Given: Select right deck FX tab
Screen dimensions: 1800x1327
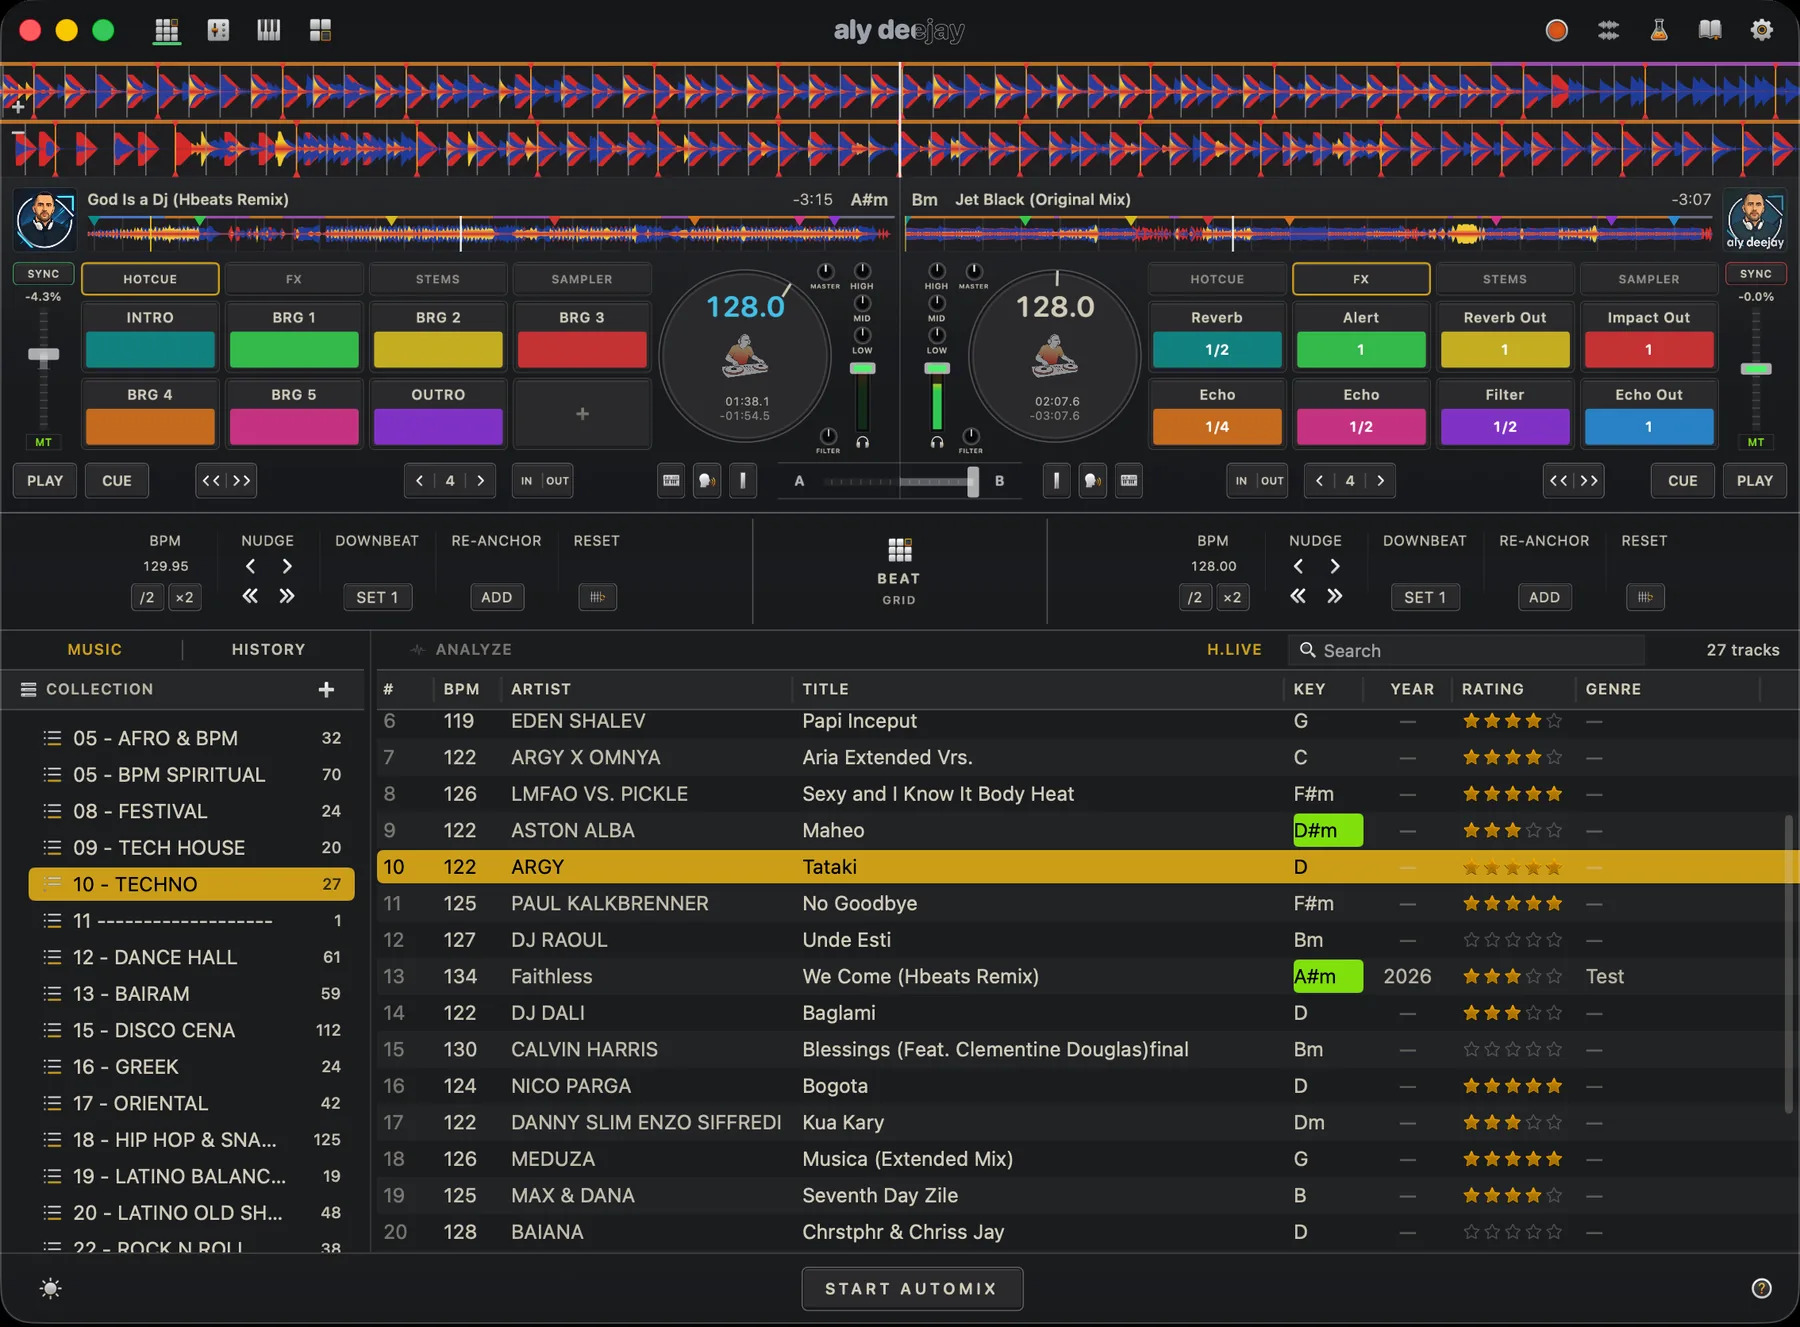Looking at the screenshot, I should point(1361,279).
